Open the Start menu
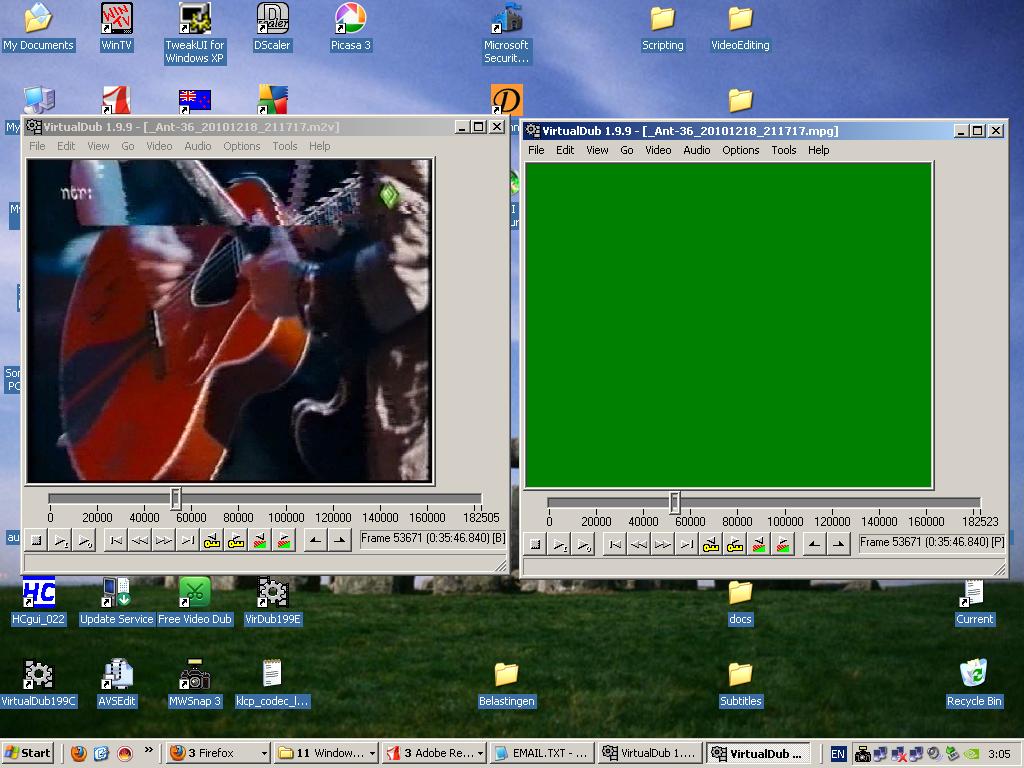The width and height of the screenshot is (1024, 768). [x=27, y=753]
